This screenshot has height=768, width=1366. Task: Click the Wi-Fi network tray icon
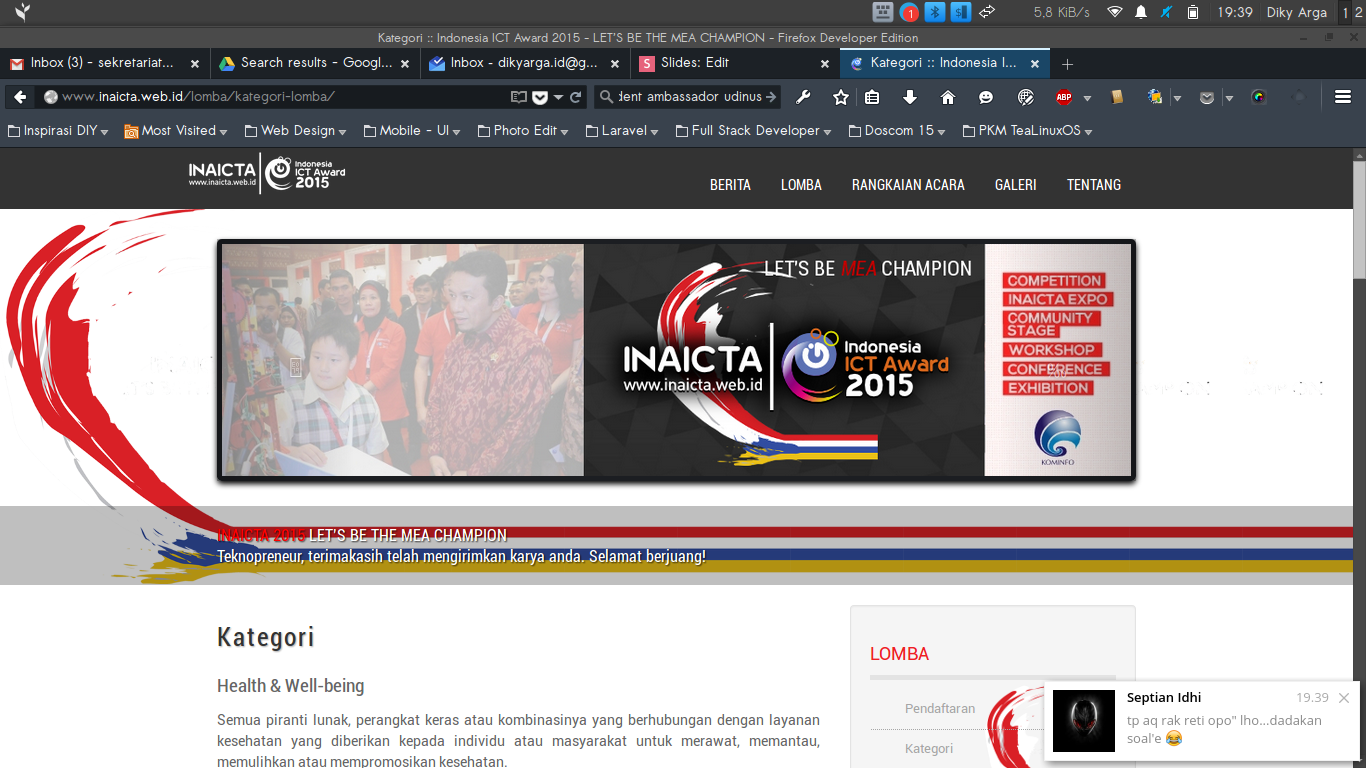(x=1115, y=12)
